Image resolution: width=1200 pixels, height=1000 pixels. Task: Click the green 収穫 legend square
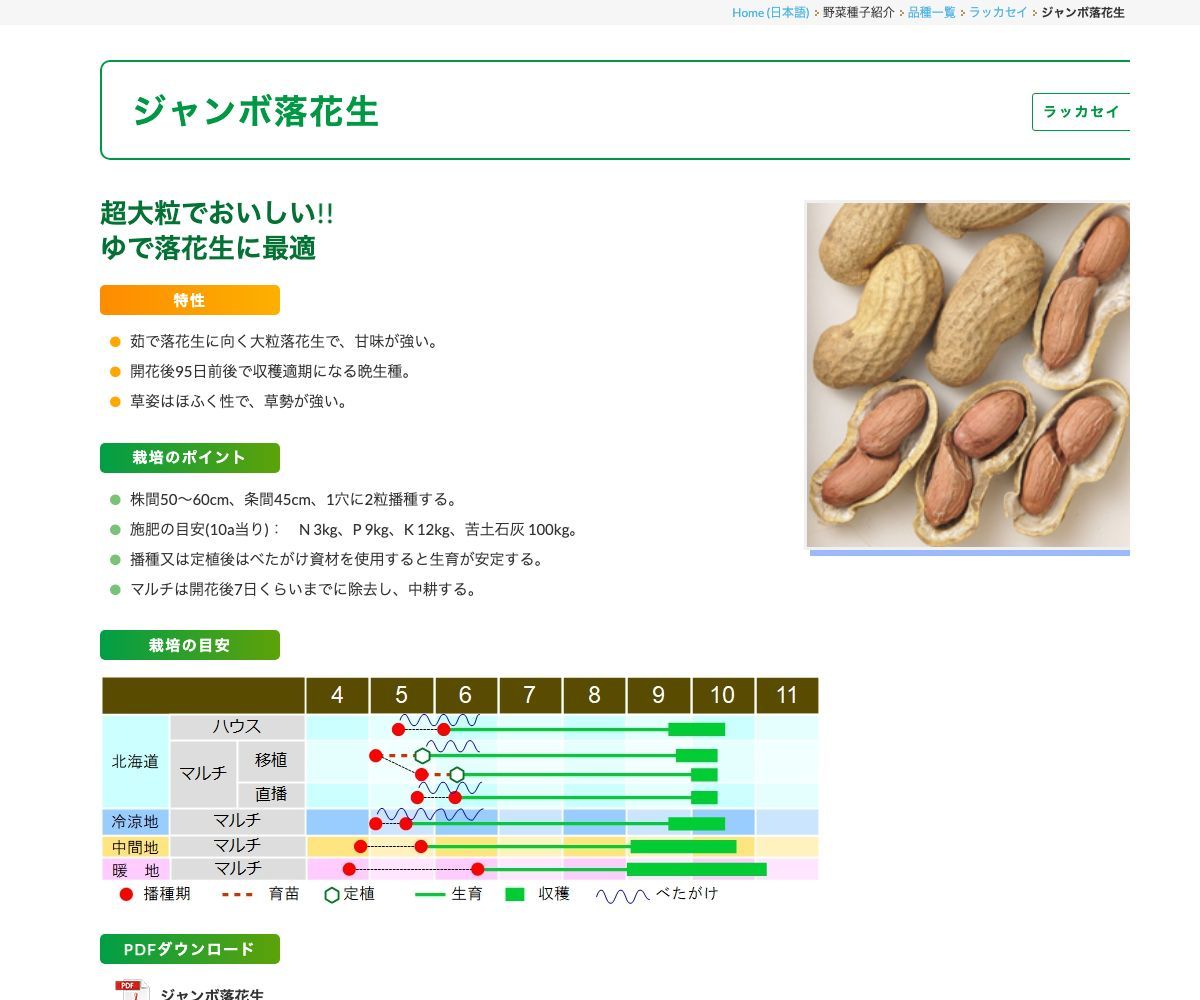[515, 894]
